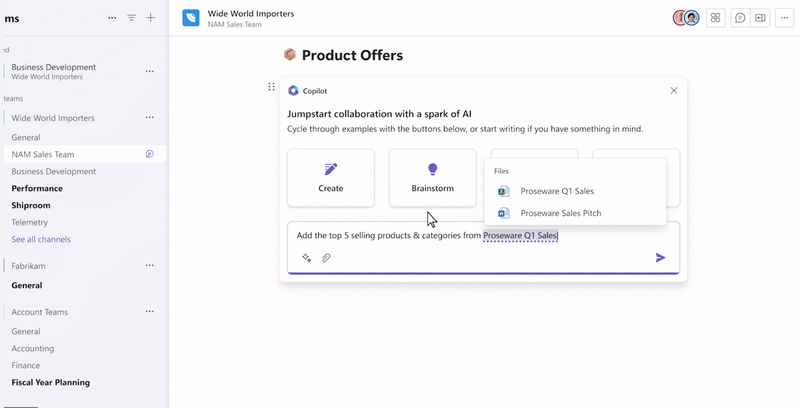Open more options for Wide World Importers team
Image resolution: width=800 pixels, height=408 pixels.
[149, 117]
